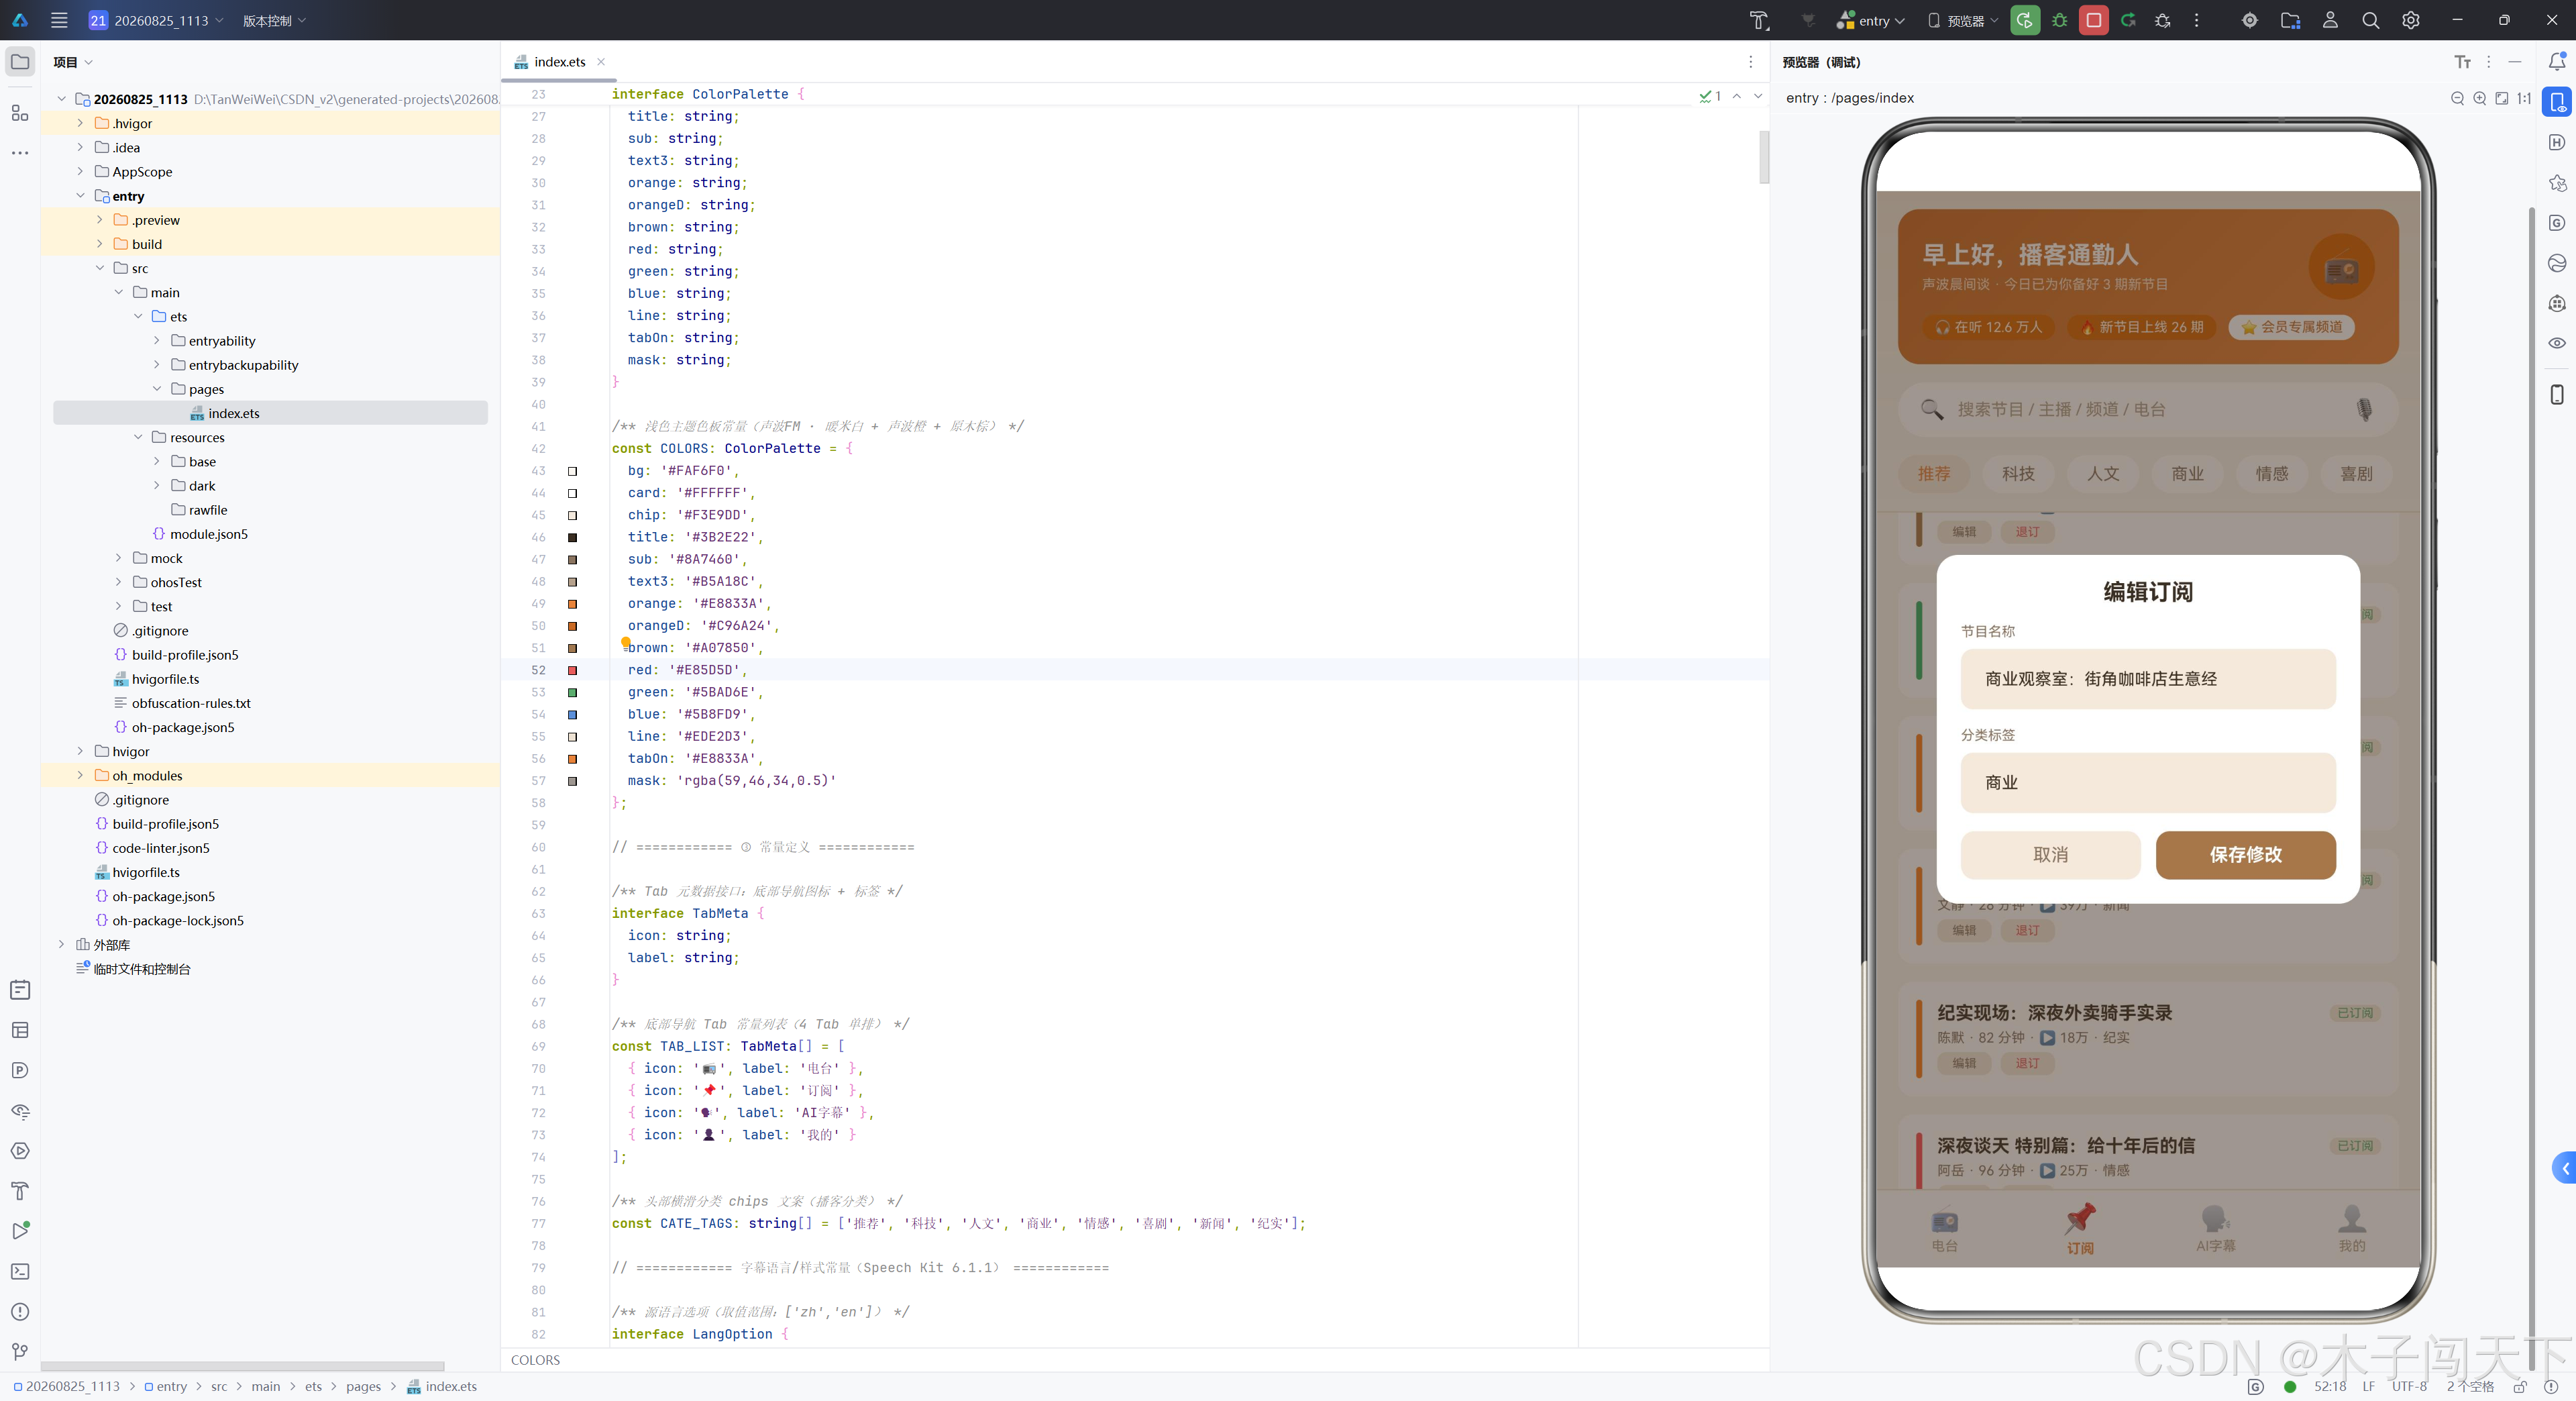The height and width of the screenshot is (1401, 2576).
Task: Stop the running preview with red square
Action: [2093, 20]
